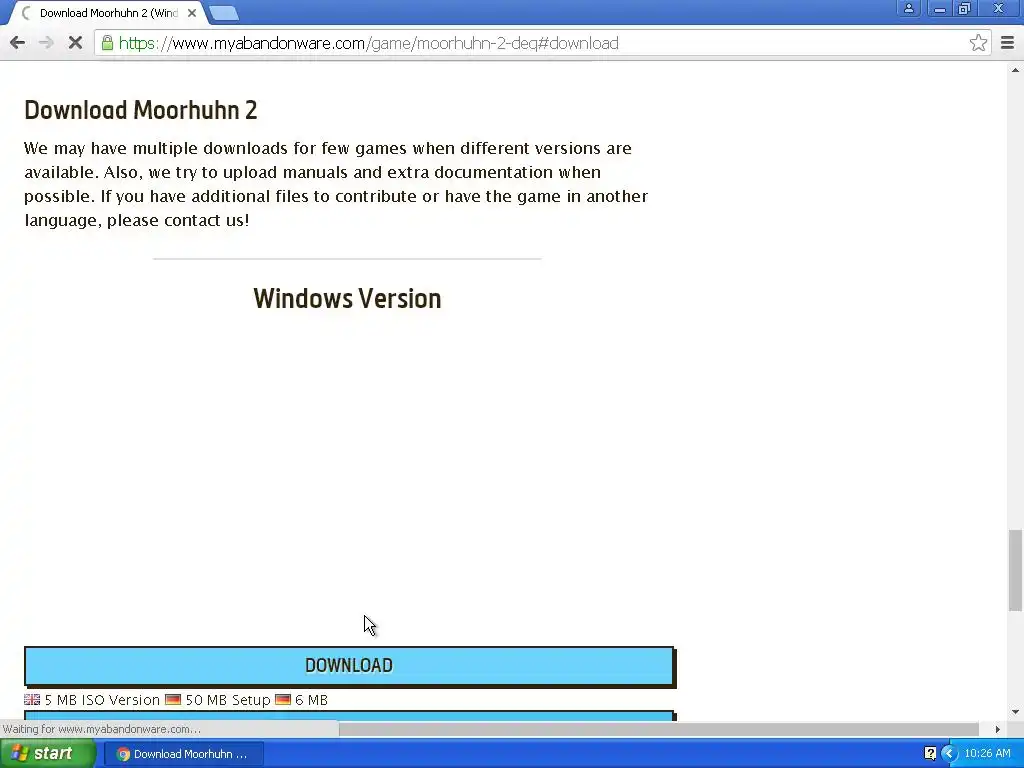Screen dimensions: 1024x768
Task: Click the horizontal scrollbar track
Action: [658, 729]
